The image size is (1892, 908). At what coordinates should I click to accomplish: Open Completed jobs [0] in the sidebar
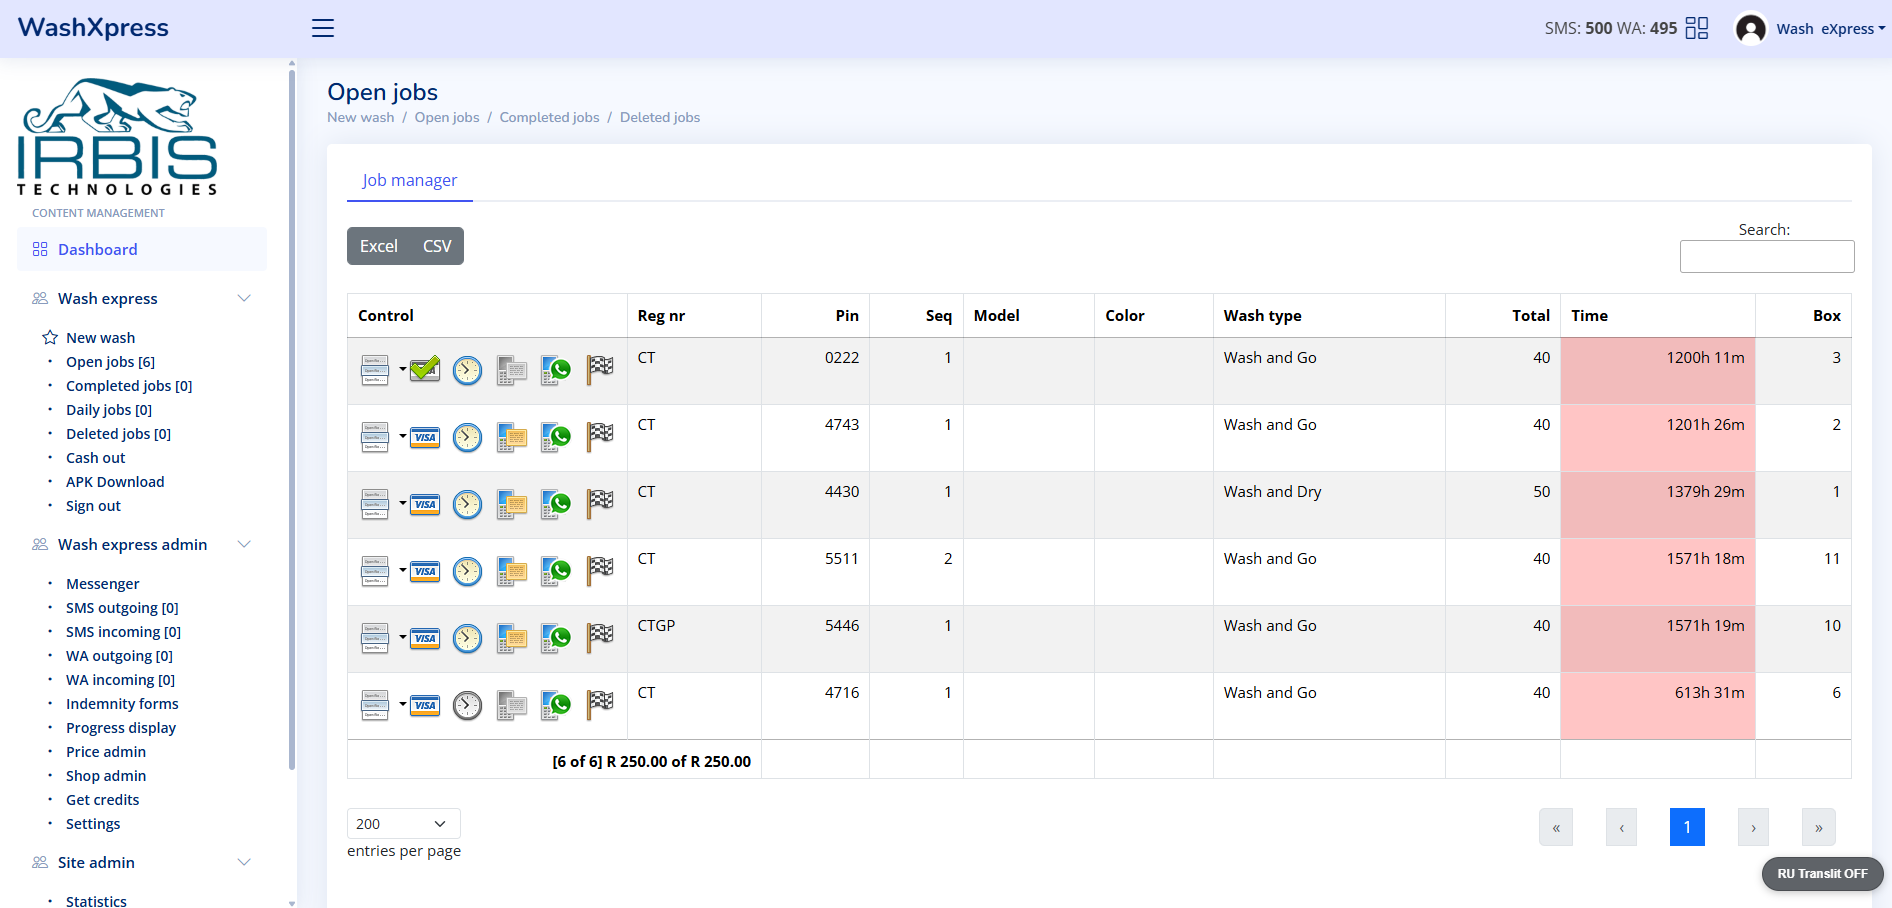tap(129, 386)
